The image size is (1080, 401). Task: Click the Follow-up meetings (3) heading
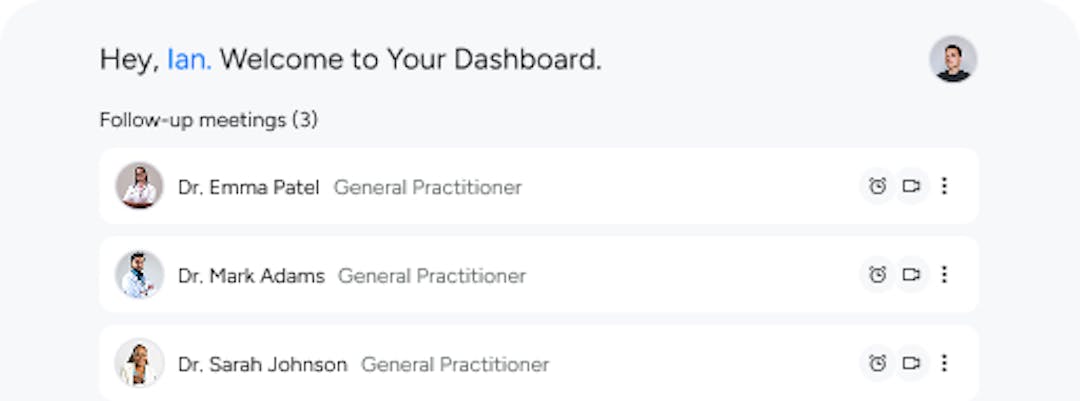click(x=208, y=121)
